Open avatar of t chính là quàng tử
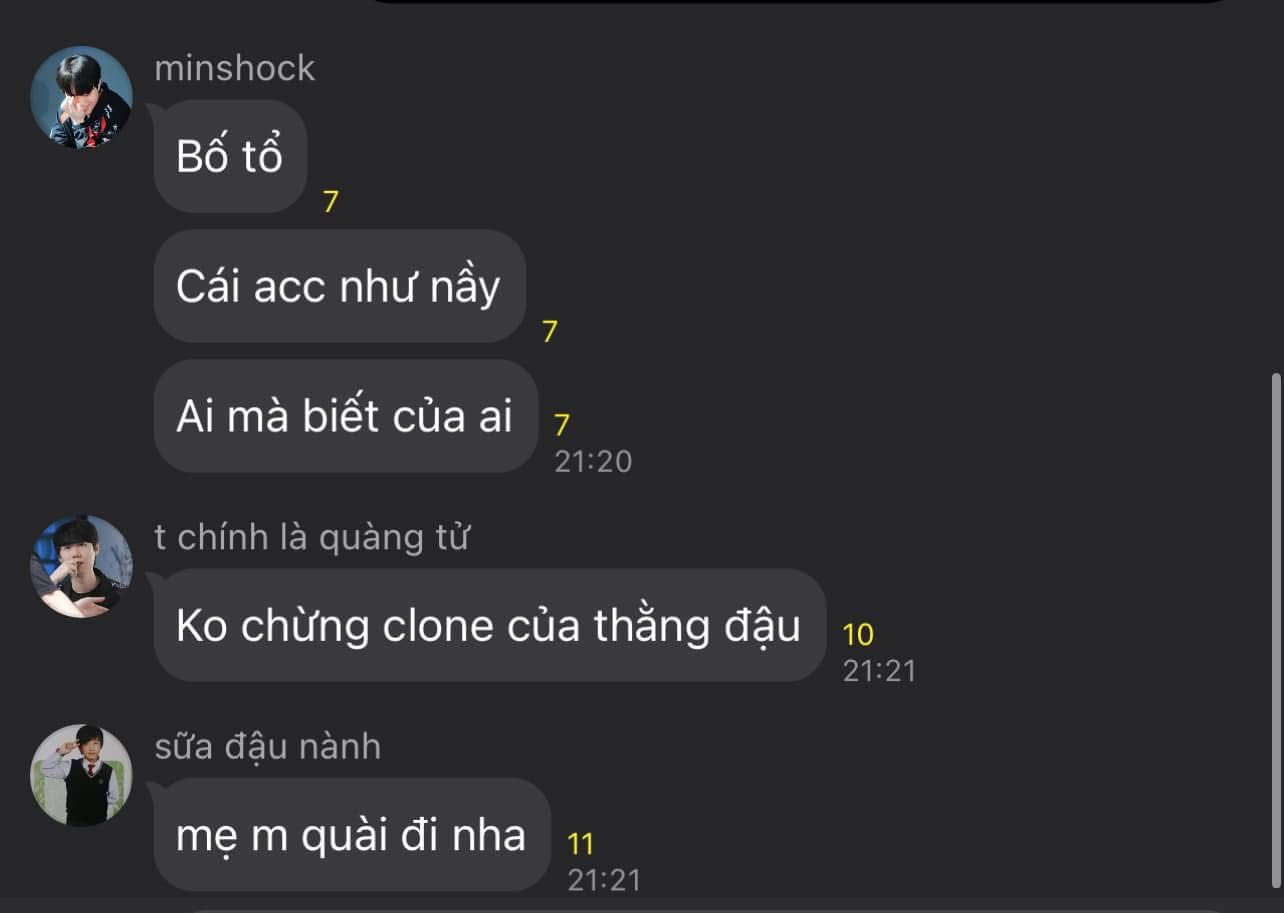 81,566
